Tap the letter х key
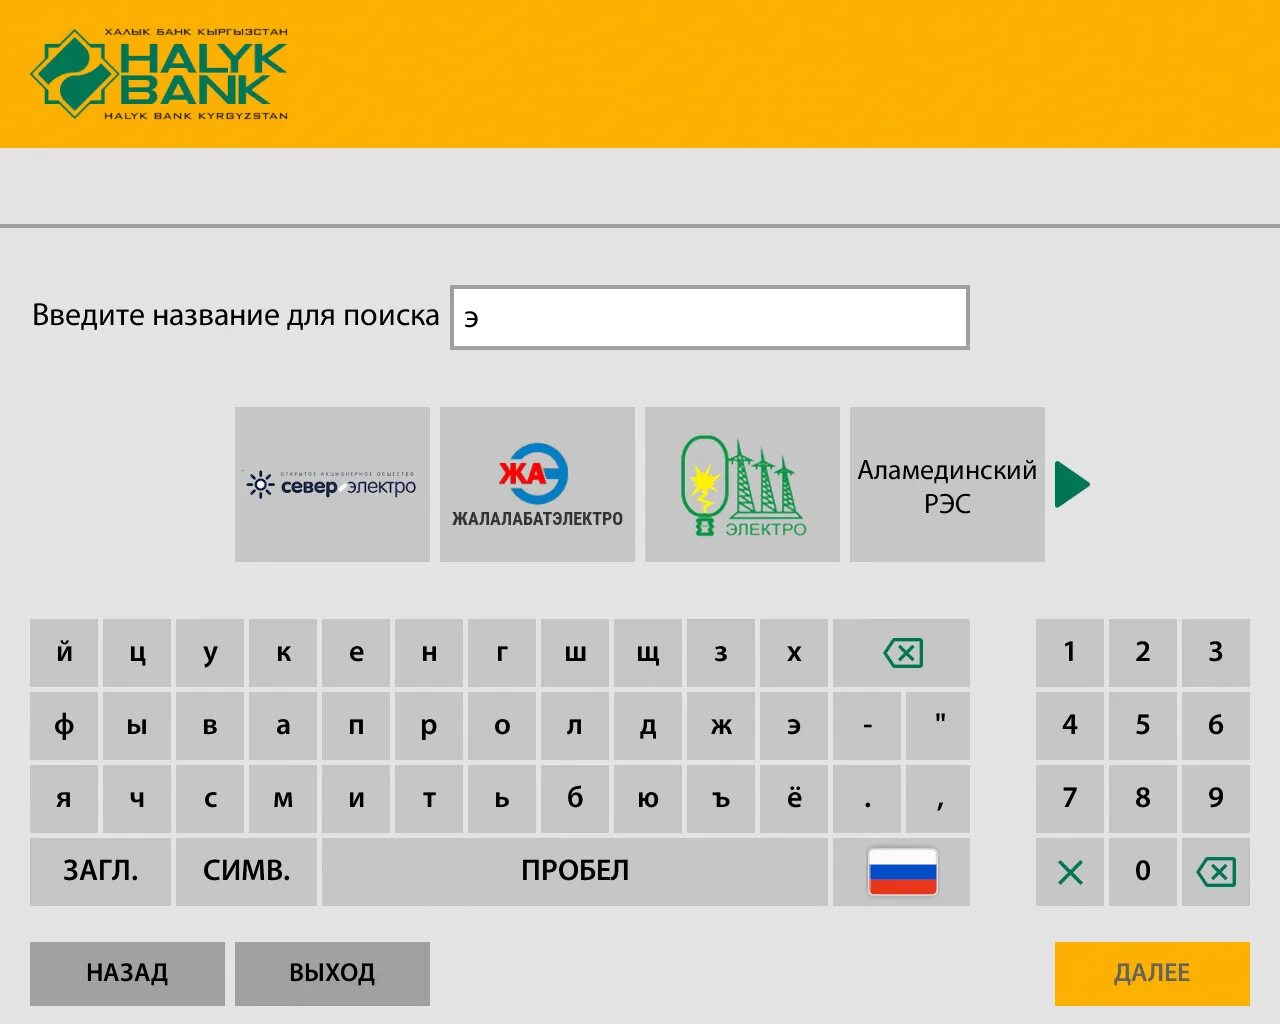This screenshot has width=1280, height=1024. point(794,653)
